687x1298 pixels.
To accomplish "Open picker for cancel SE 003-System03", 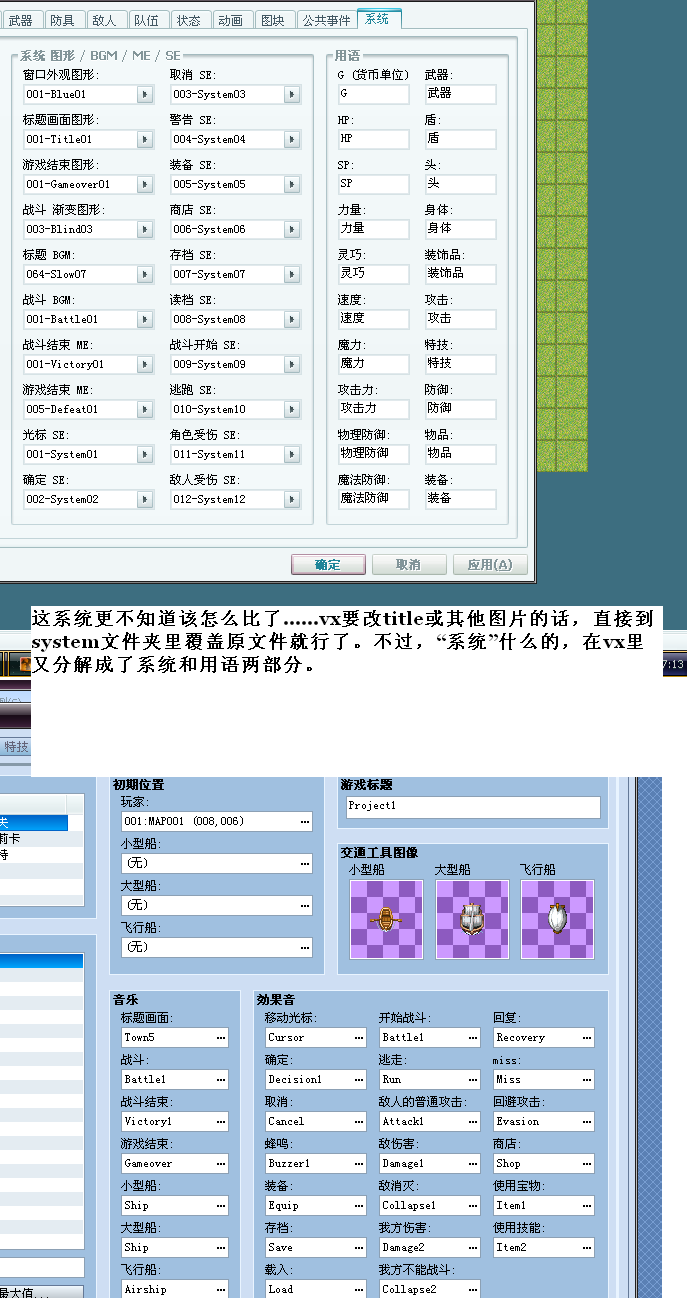I will pos(292,94).
